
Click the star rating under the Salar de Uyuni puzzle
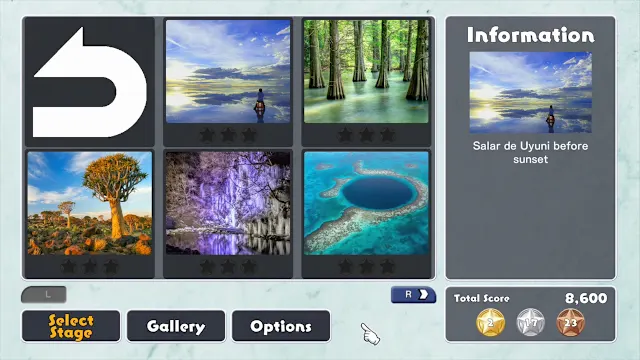coord(228,135)
